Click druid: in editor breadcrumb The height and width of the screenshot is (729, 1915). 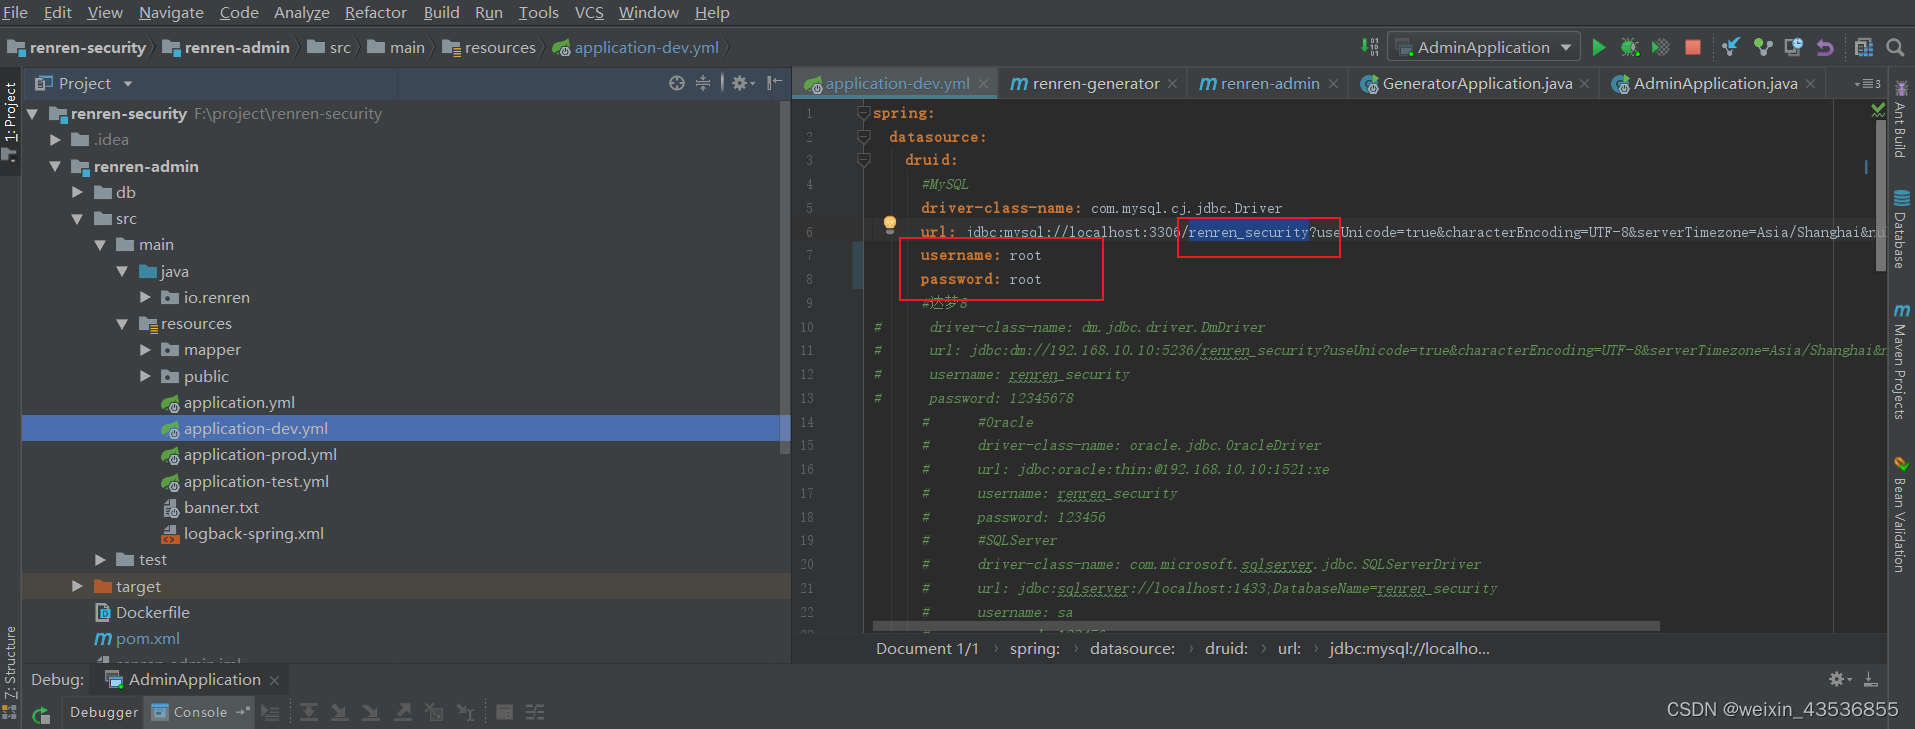[1226, 648]
